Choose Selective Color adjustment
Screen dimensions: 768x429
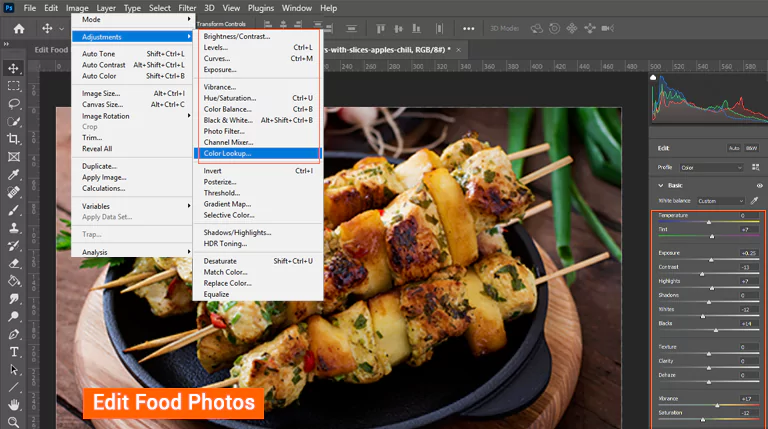[258, 215]
